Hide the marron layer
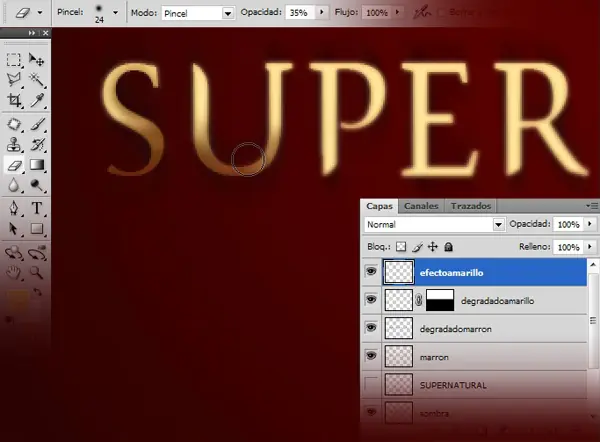Image resolution: width=600 pixels, height=442 pixels. (x=371, y=356)
